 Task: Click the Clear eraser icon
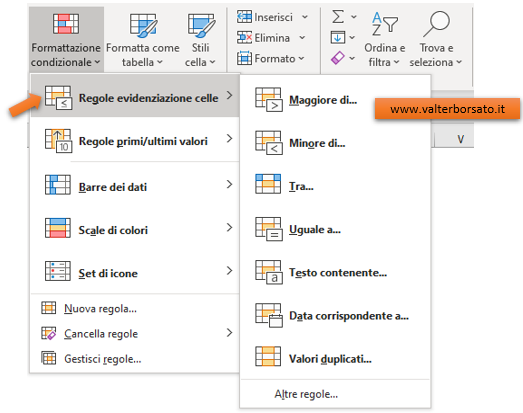[x=338, y=58]
